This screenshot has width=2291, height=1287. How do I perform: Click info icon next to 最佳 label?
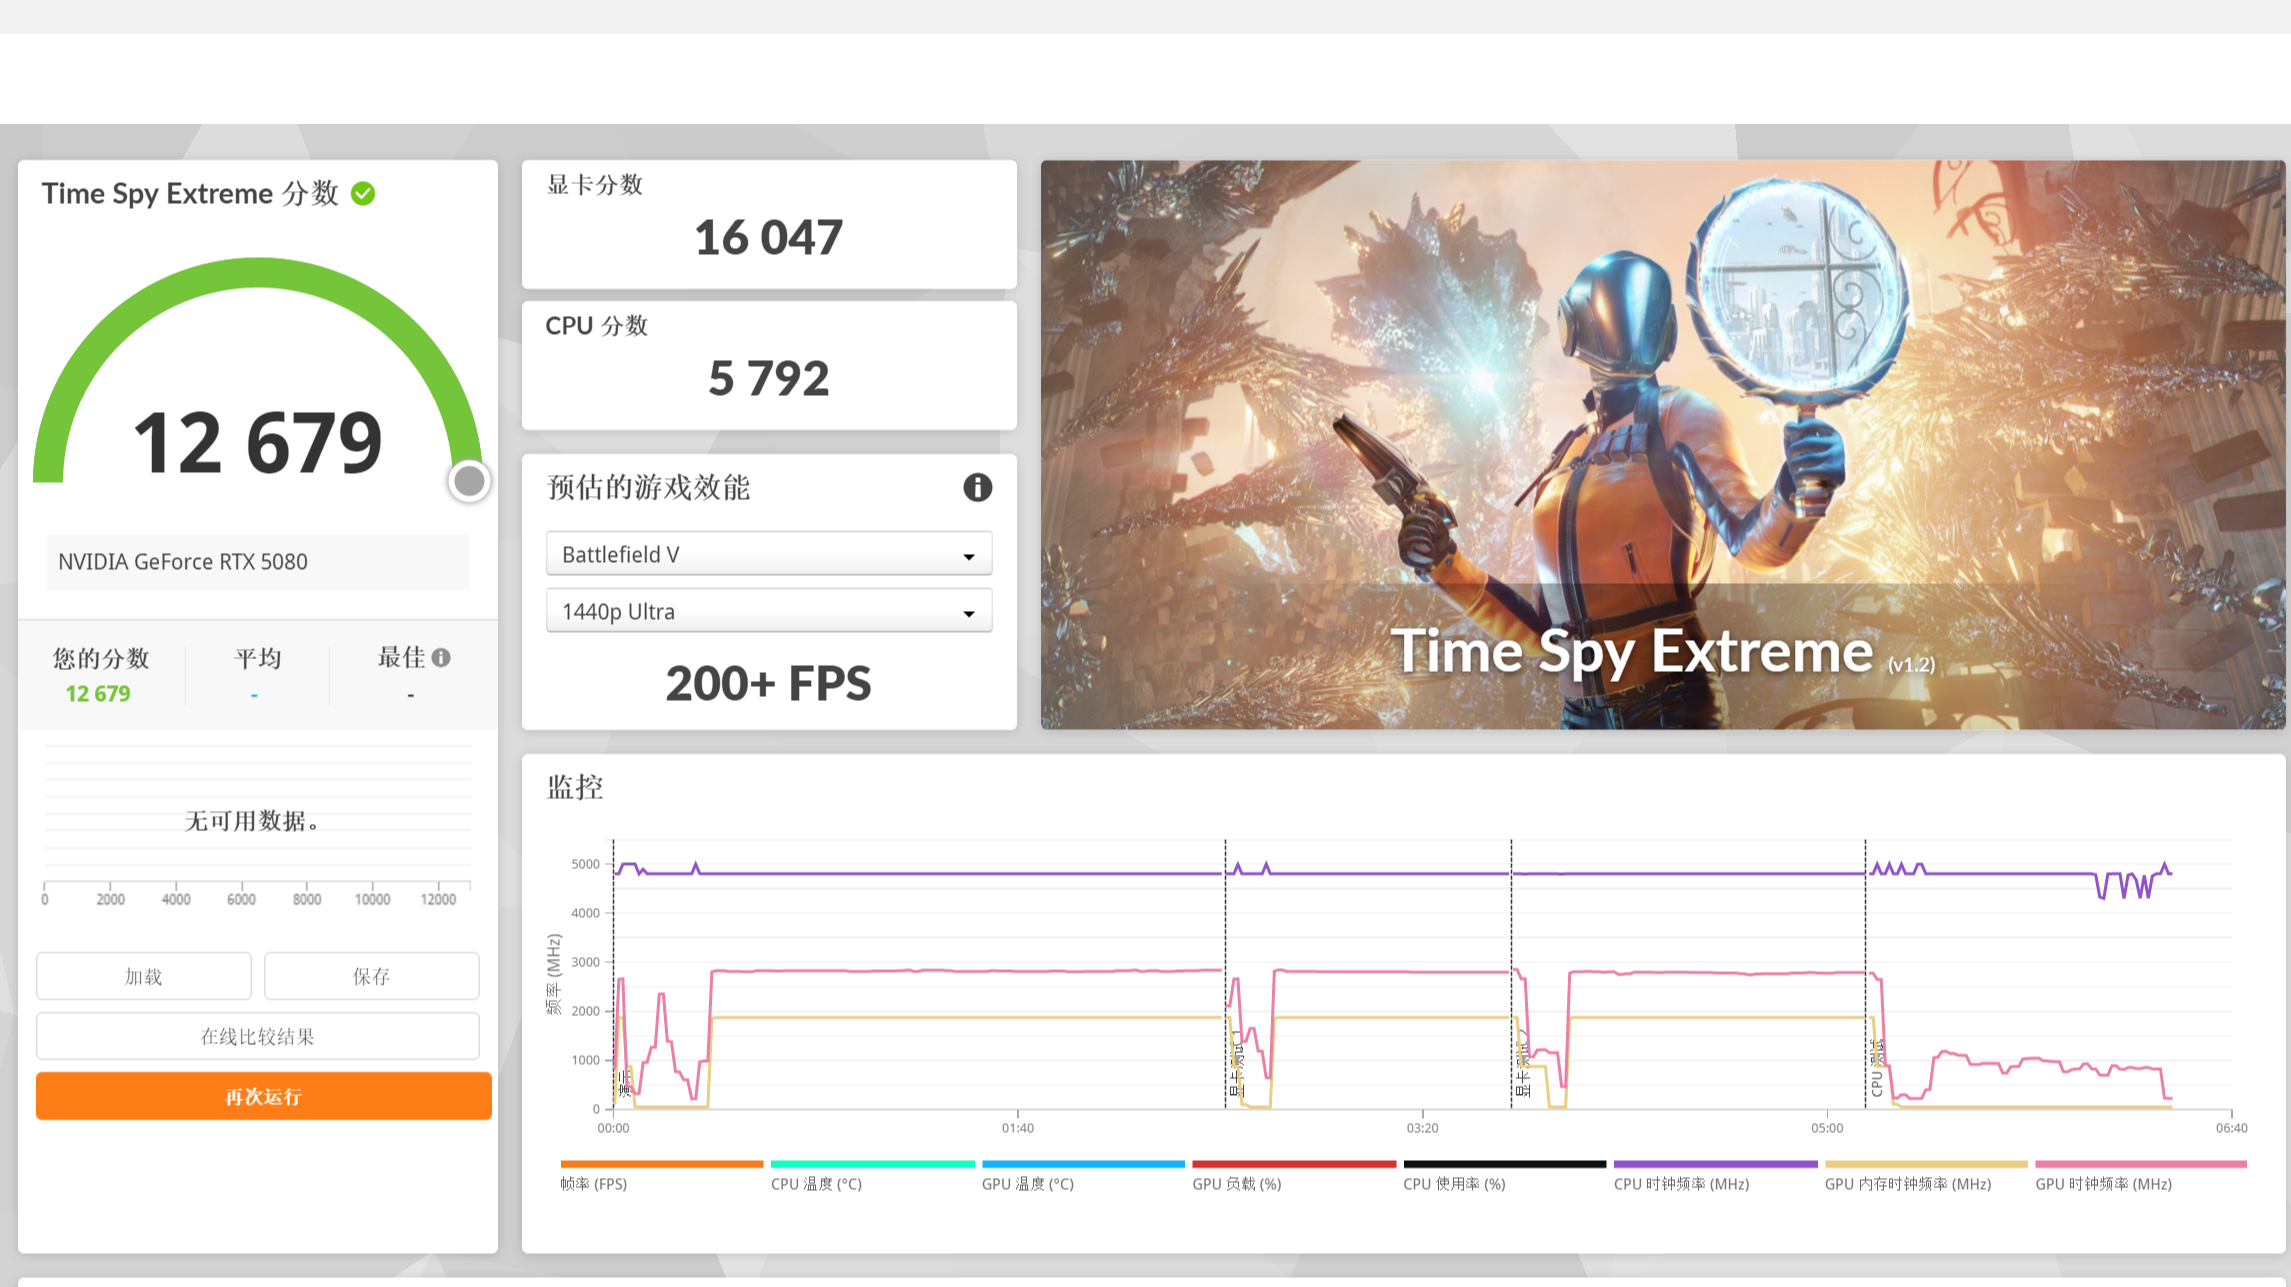point(441,658)
